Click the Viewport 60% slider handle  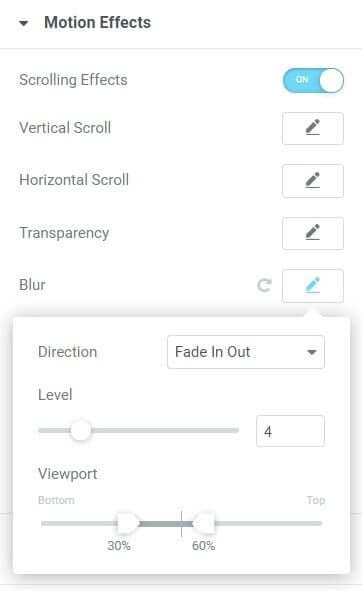pos(204,523)
